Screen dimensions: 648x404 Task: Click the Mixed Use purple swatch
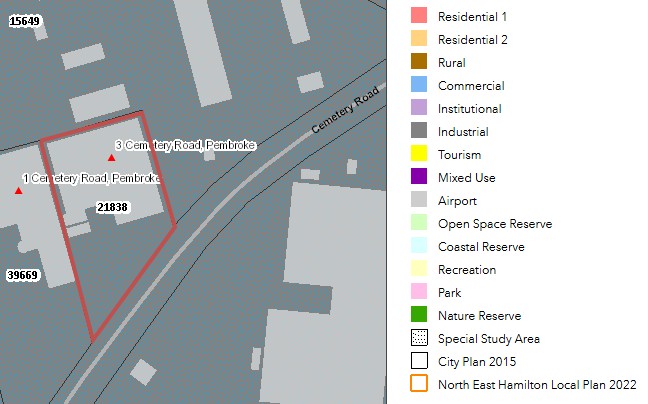419,177
